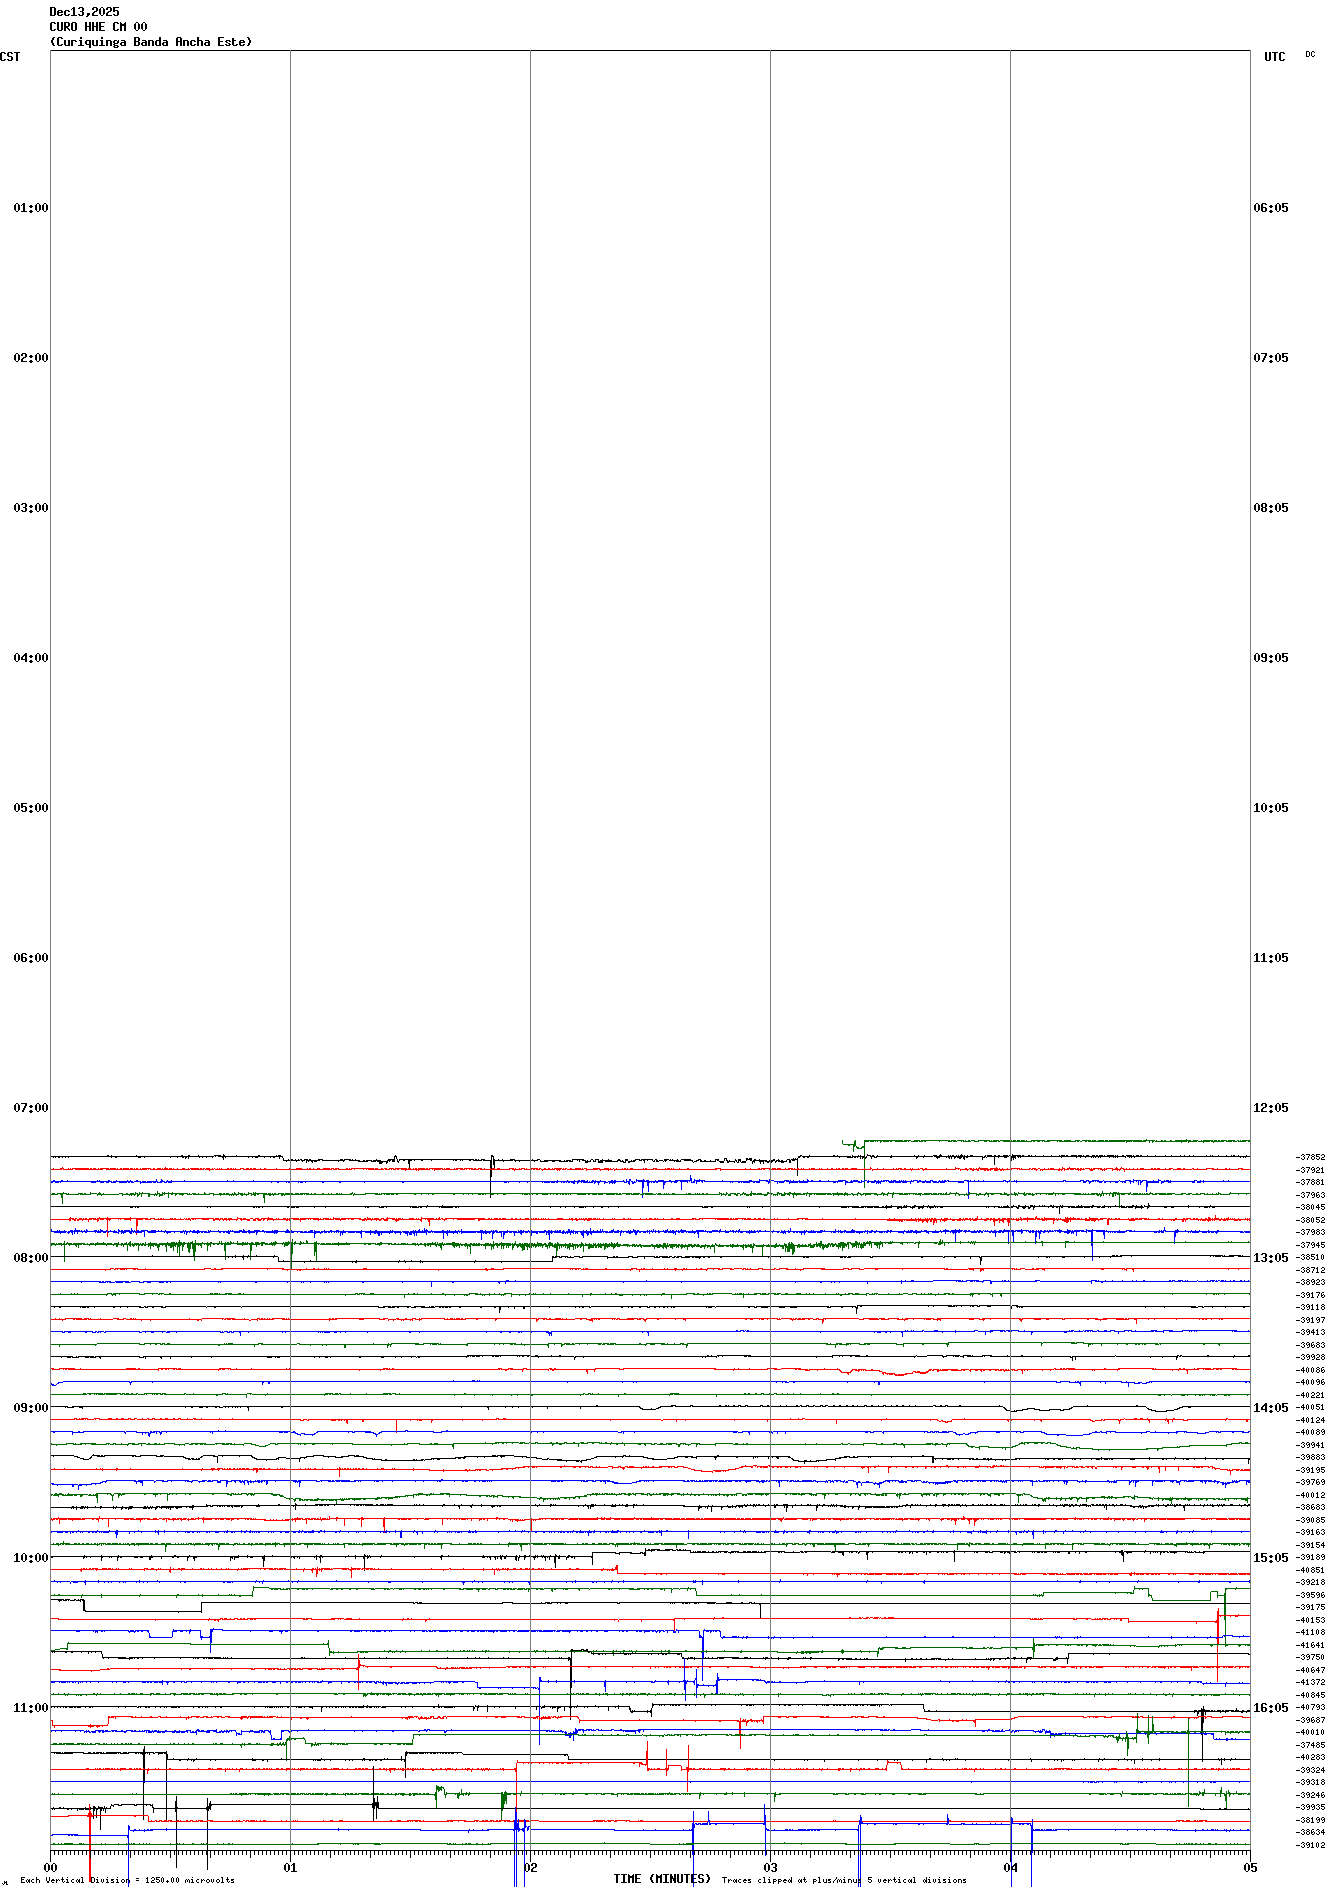Image resolution: width=1330 pixels, height=1894 pixels.
Task: Click the Curiquinga Banda Ancha Este title
Action: point(151,42)
